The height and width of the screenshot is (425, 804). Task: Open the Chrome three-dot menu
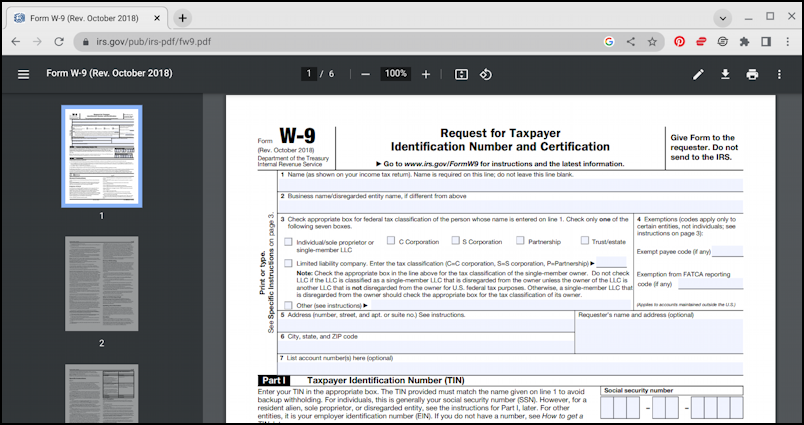(x=787, y=42)
